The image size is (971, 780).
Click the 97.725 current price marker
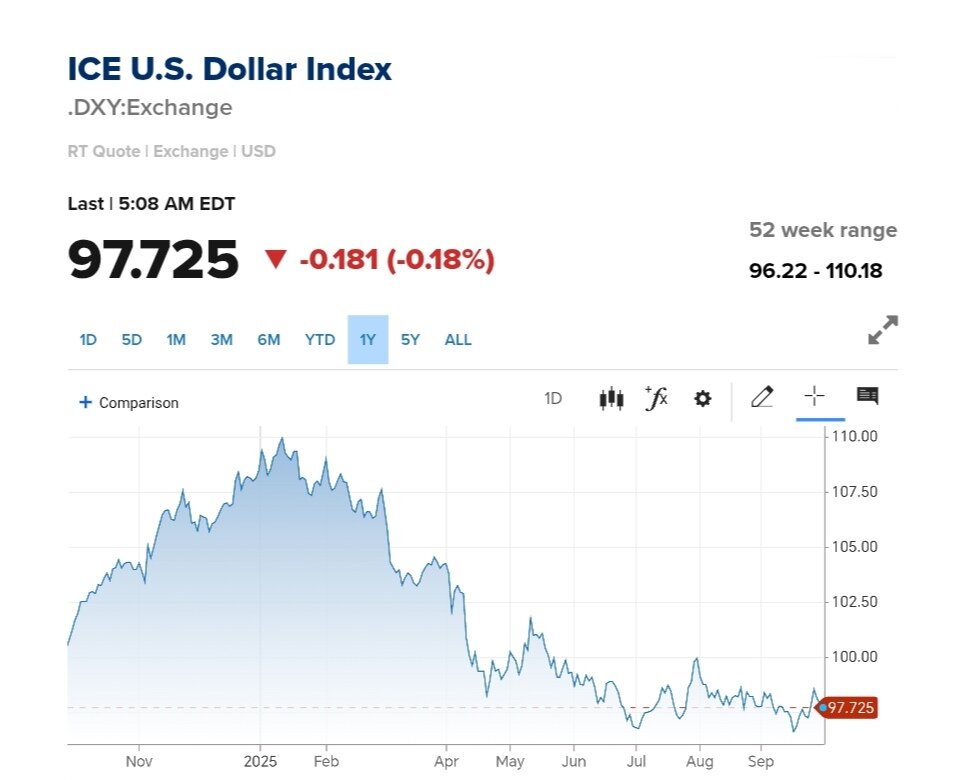pyautogui.click(x=850, y=708)
